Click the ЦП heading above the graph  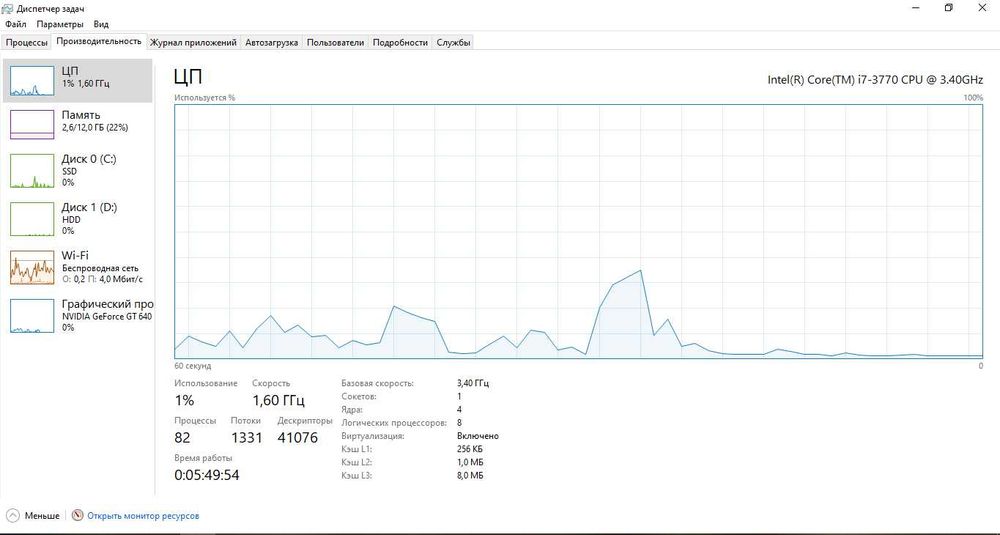(188, 77)
